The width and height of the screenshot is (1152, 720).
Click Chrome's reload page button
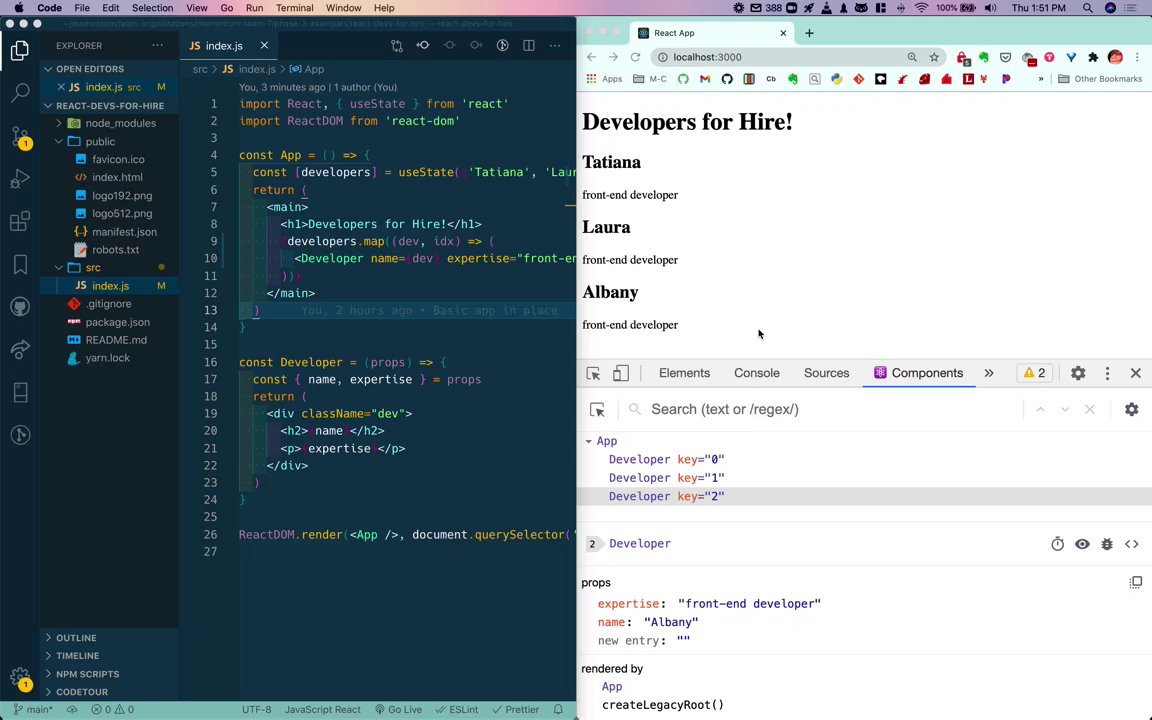[x=636, y=57]
